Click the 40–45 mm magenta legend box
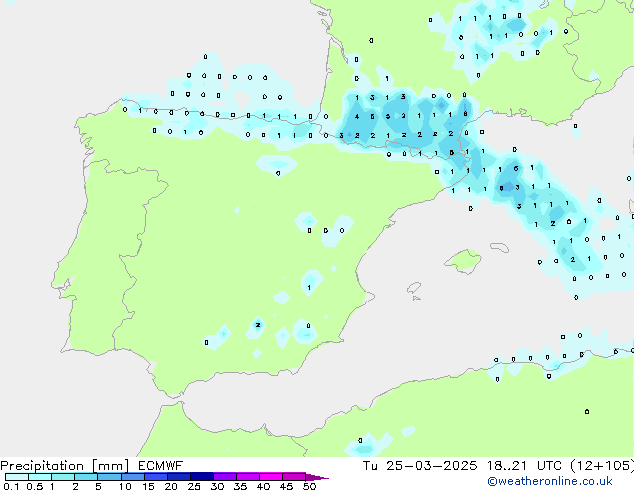Image resolution: width=634 pixels, height=490 pixels. (271, 477)
